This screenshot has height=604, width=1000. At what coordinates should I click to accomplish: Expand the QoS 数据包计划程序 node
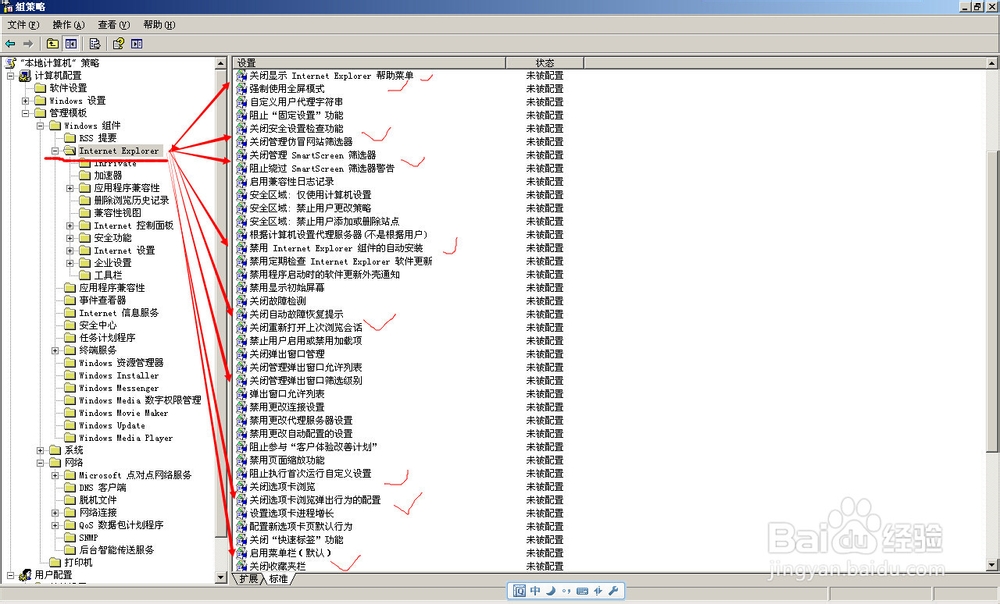(x=55, y=525)
